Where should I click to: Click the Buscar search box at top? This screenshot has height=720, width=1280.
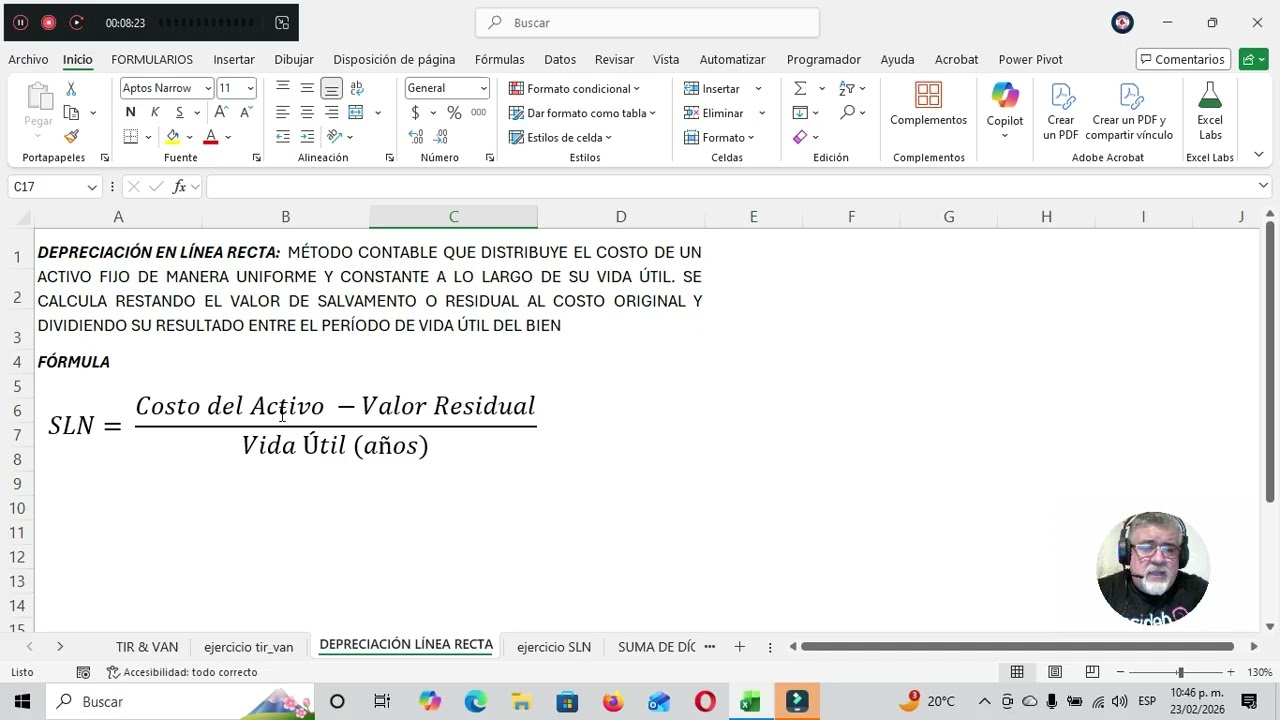pyautogui.click(x=648, y=22)
